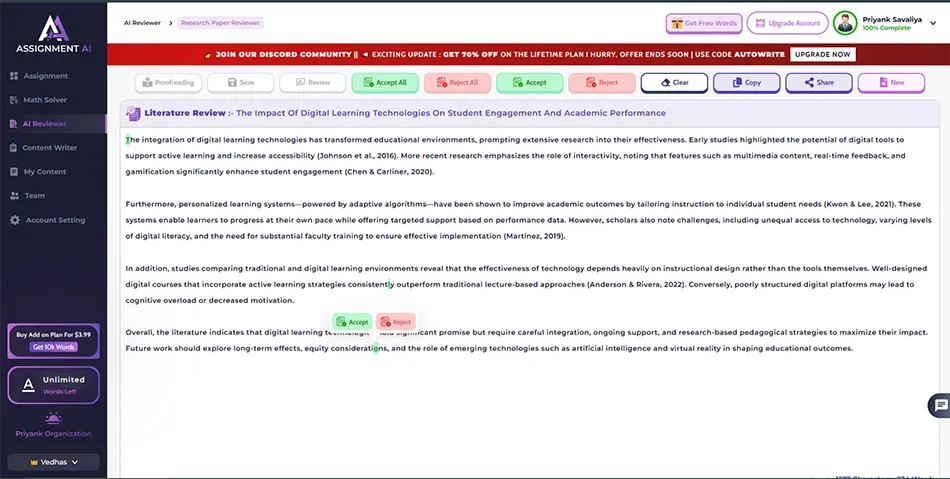Click the toolbar Accept button
The width and height of the screenshot is (950, 479).
(530, 82)
